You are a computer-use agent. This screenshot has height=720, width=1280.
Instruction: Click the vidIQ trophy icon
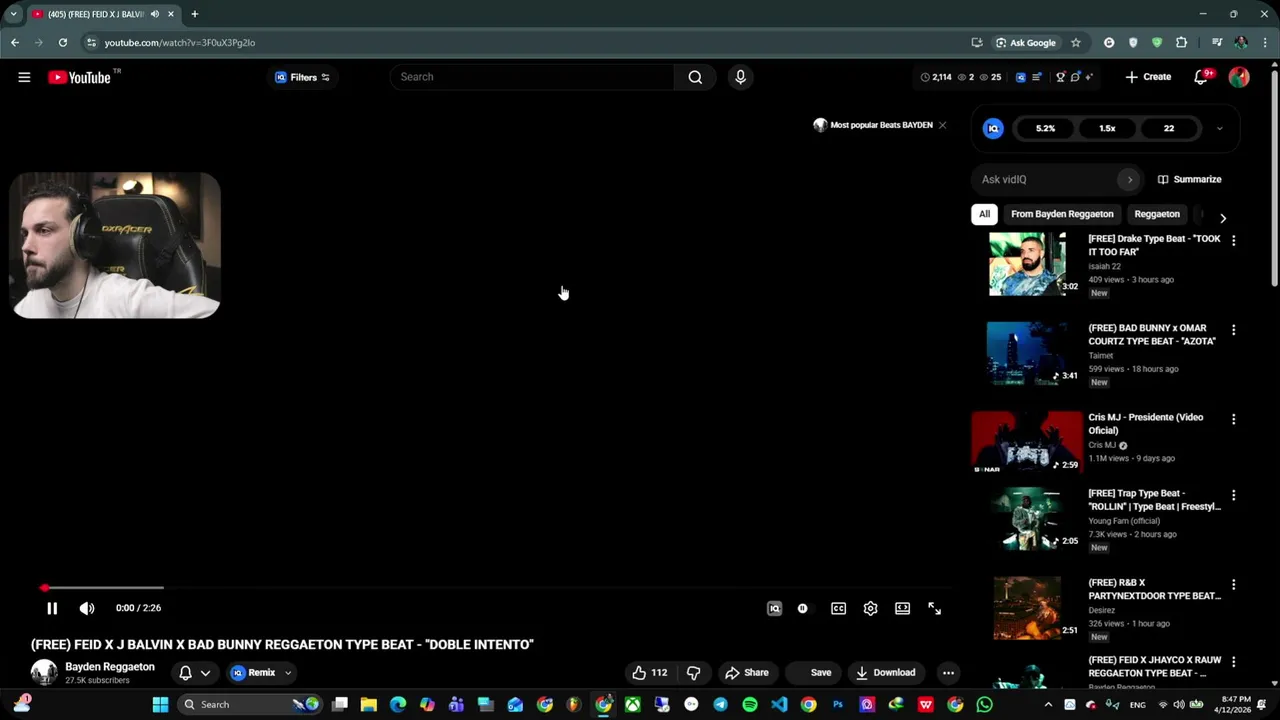(x=1061, y=77)
